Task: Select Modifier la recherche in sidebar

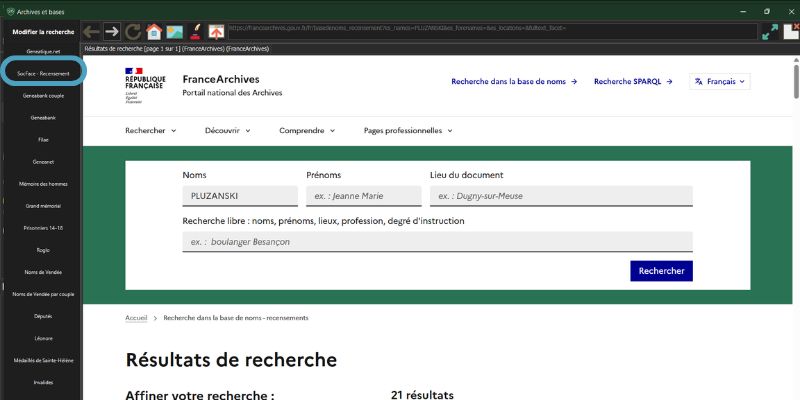Action: tap(43, 32)
